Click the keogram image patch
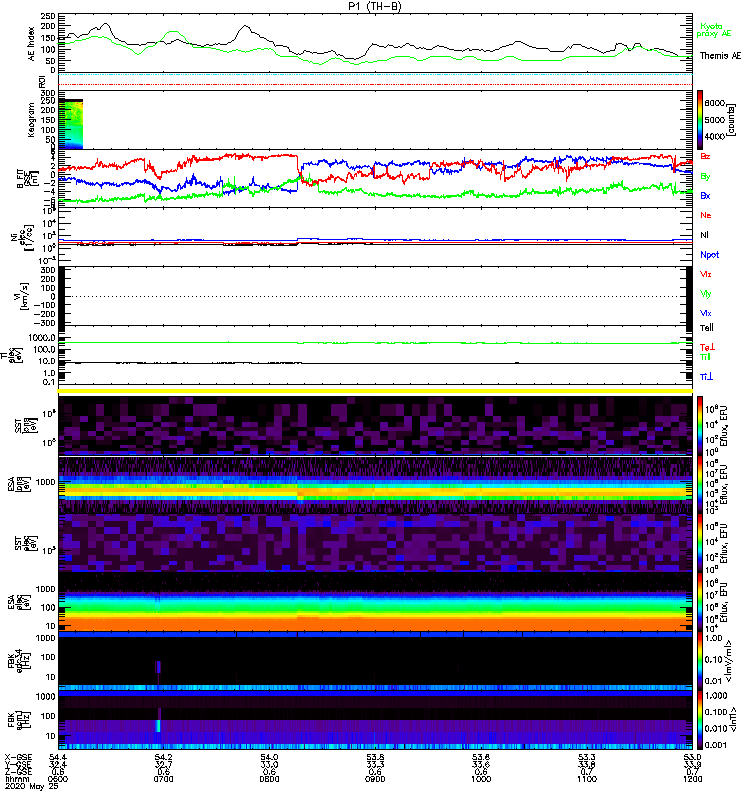Screen dimensions: 750x800 point(70,124)
